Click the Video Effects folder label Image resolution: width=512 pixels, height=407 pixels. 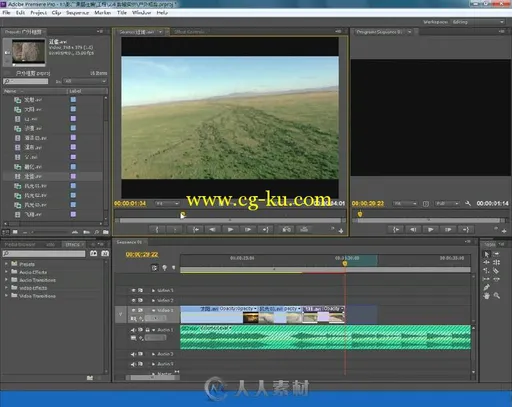33,288
